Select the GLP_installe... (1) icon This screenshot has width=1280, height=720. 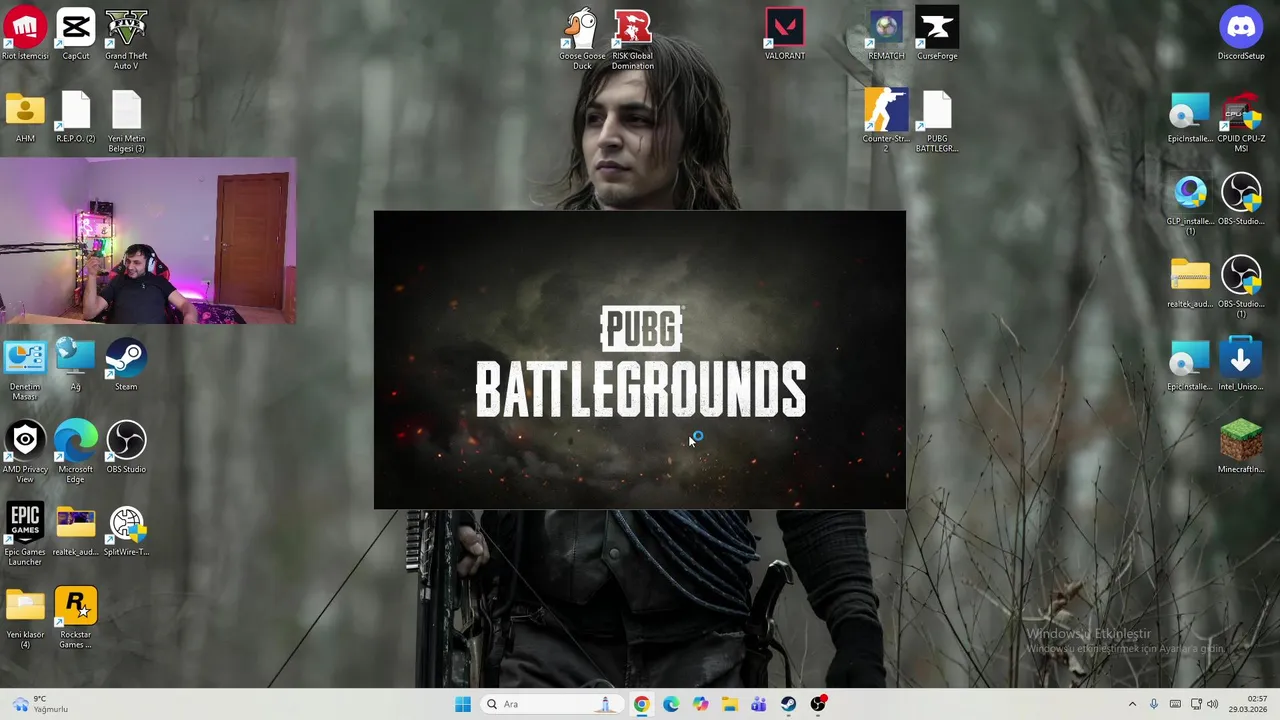pyautogui.click(x=1190, y=206)
